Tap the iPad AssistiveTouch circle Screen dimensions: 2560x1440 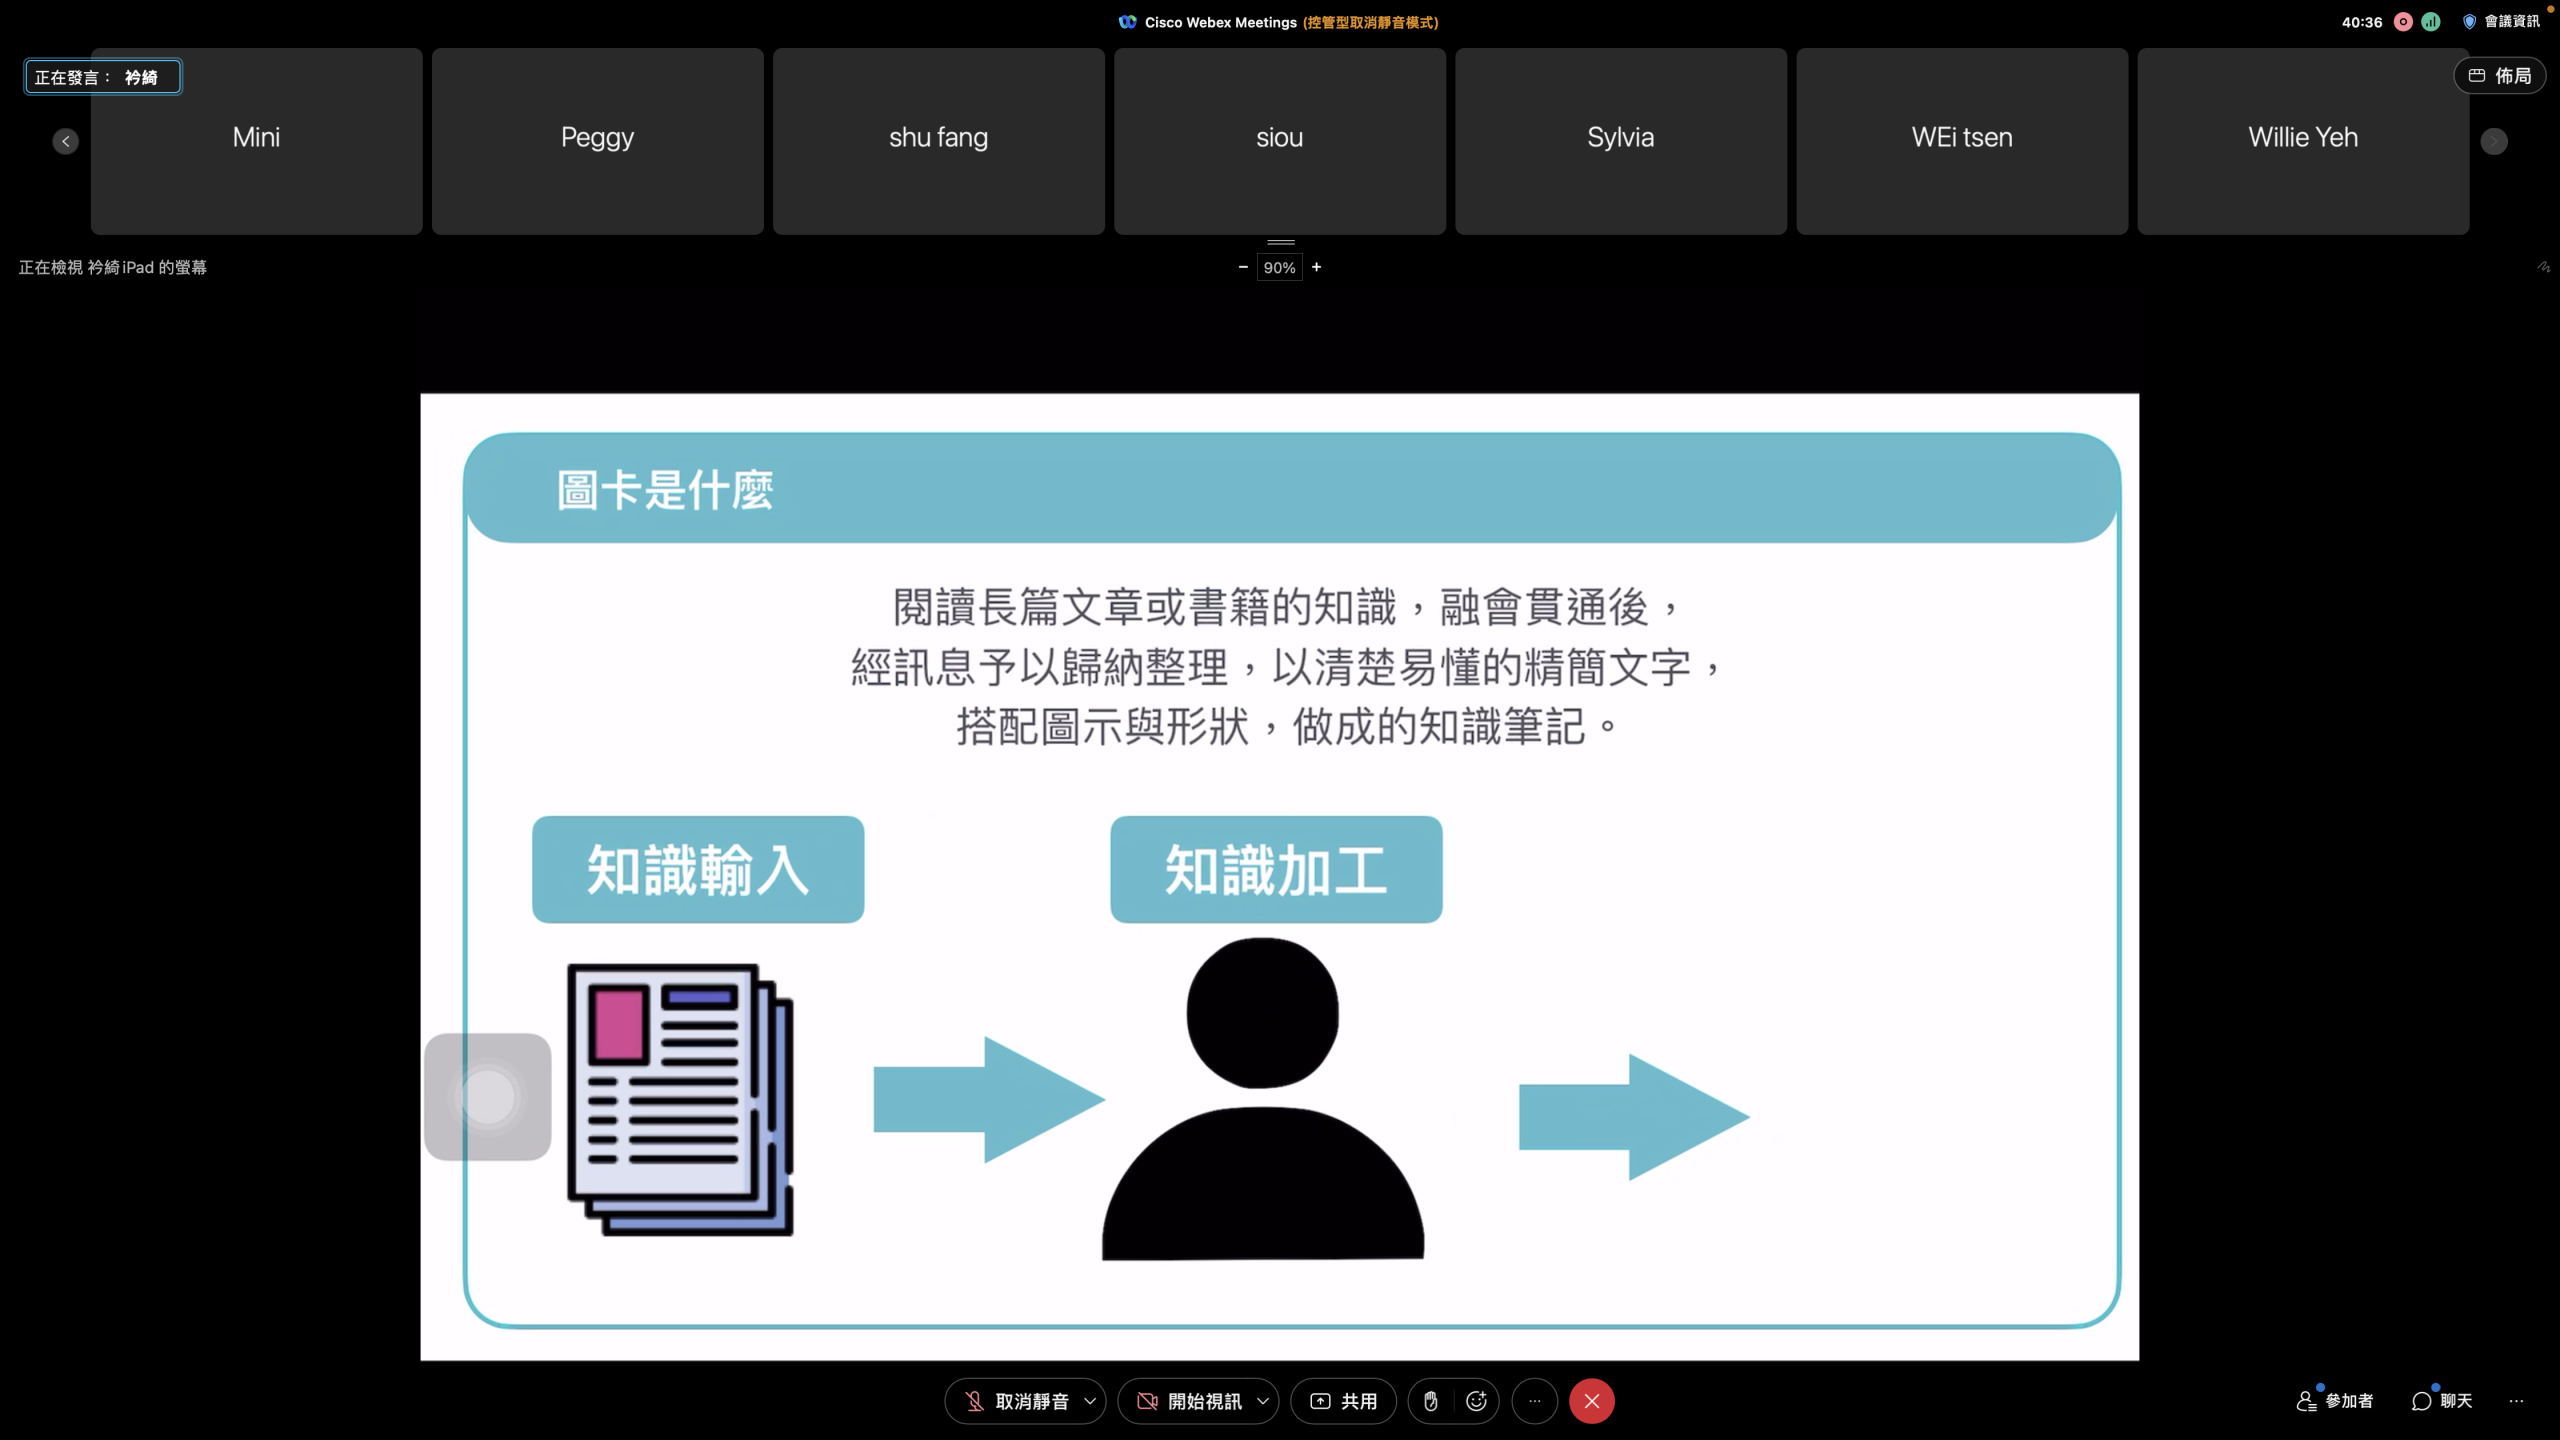click(x=488, y=1097)
